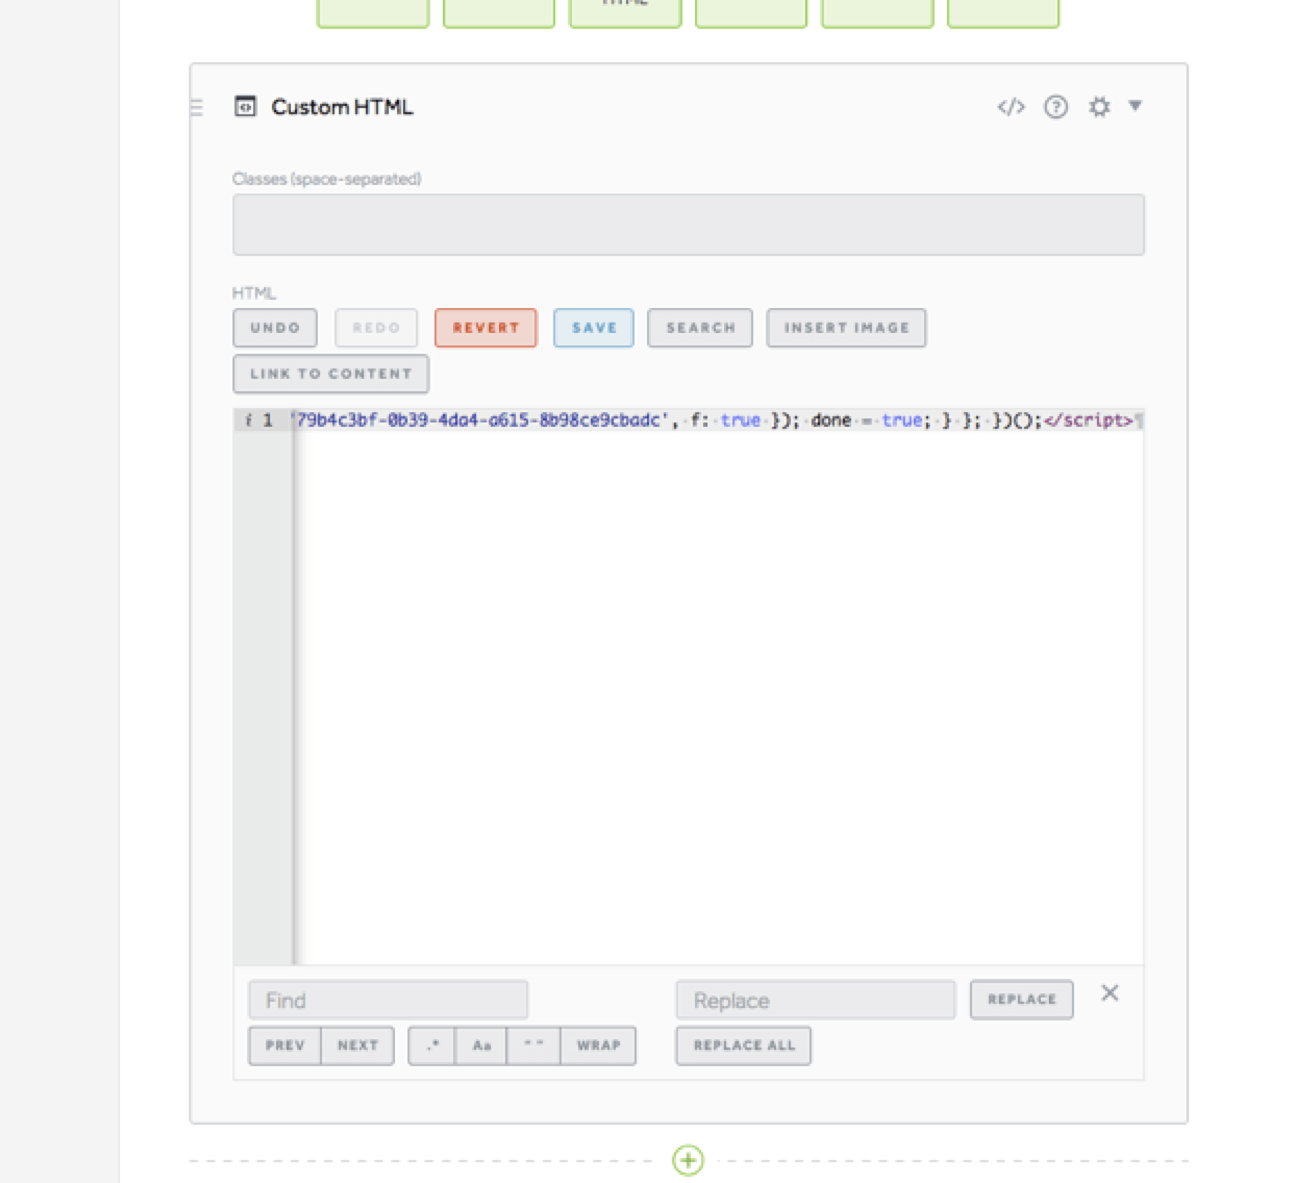Grab the drag handle left of Custom HTML
Screen dimensions: 1315x1183
(x=196, y=107)
